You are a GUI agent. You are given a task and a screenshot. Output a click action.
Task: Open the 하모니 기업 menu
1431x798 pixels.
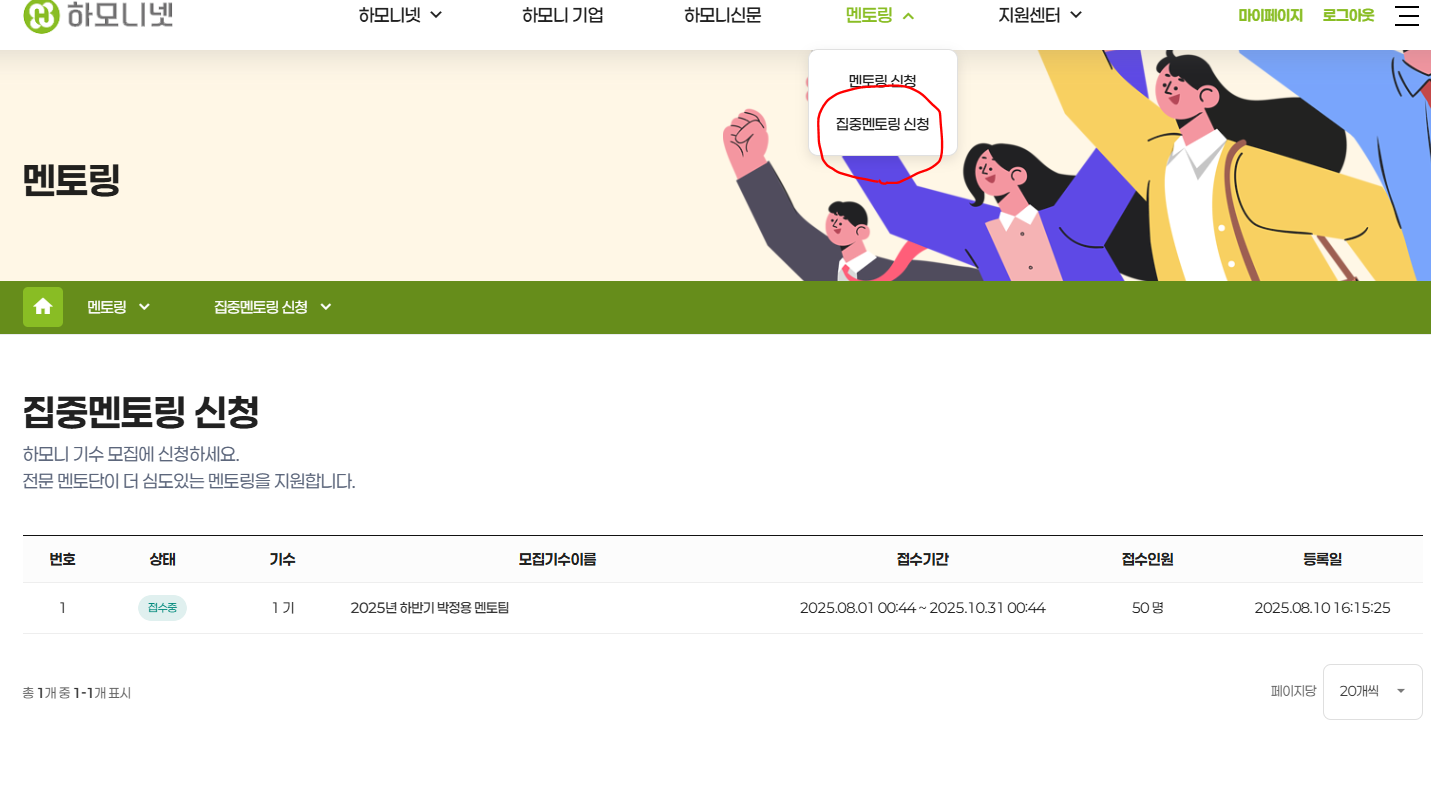click(x=562, y=15)
